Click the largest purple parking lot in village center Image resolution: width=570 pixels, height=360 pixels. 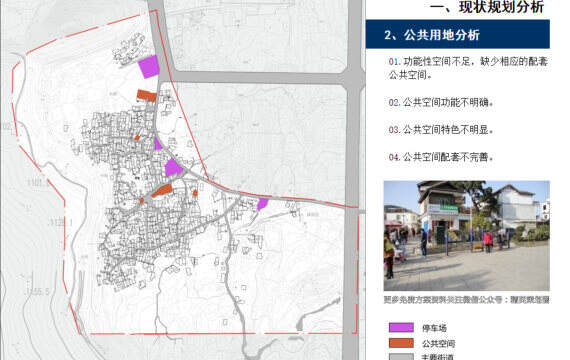(x=173, y=168)
